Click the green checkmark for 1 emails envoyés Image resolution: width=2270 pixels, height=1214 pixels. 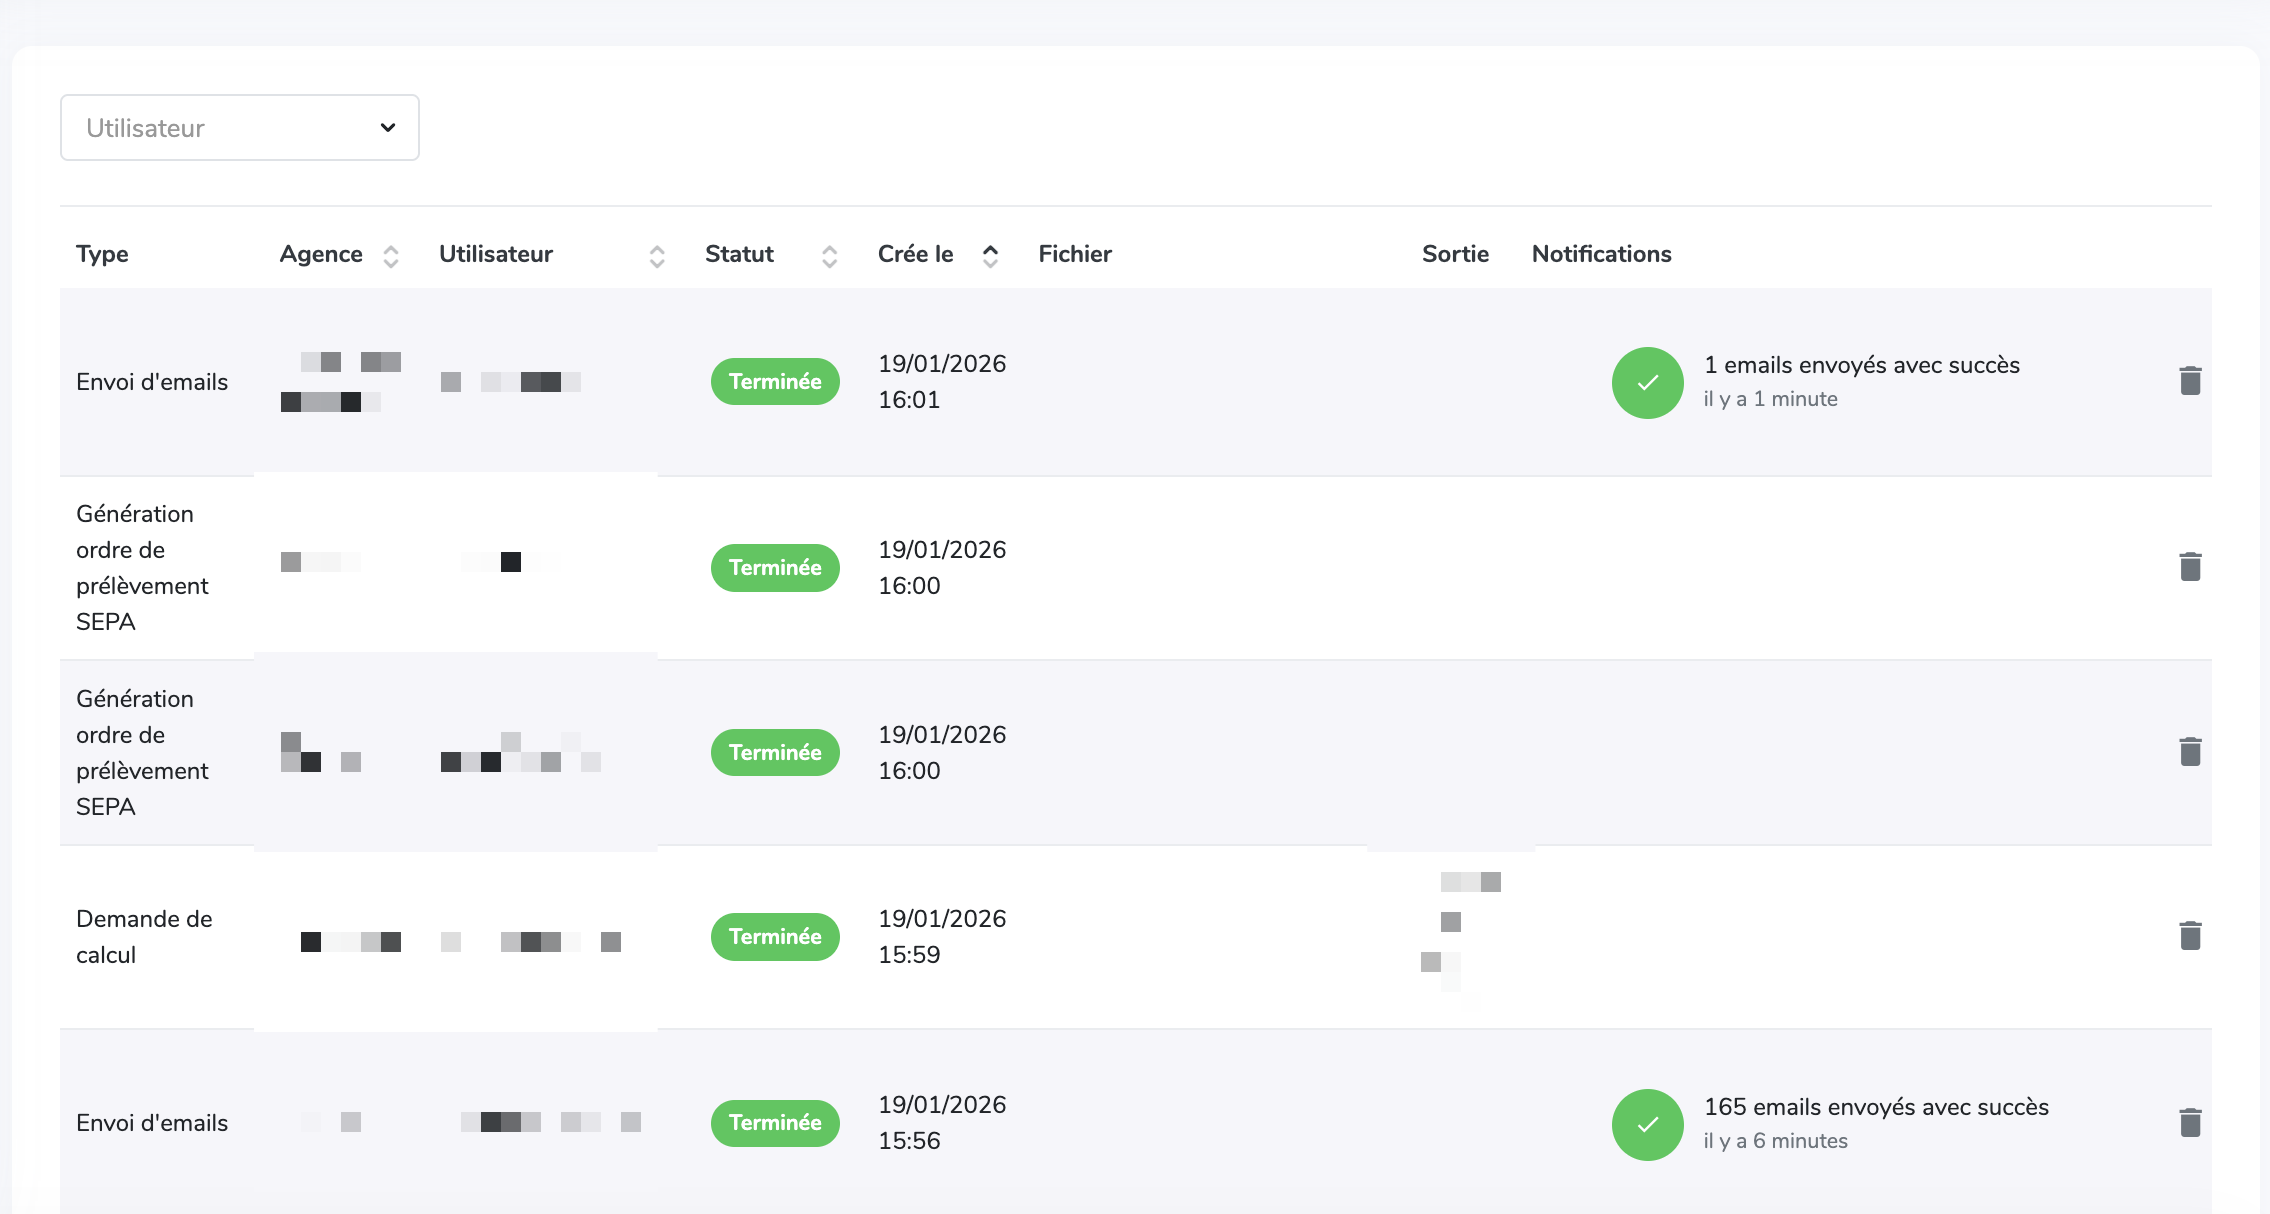[1646, 382]
